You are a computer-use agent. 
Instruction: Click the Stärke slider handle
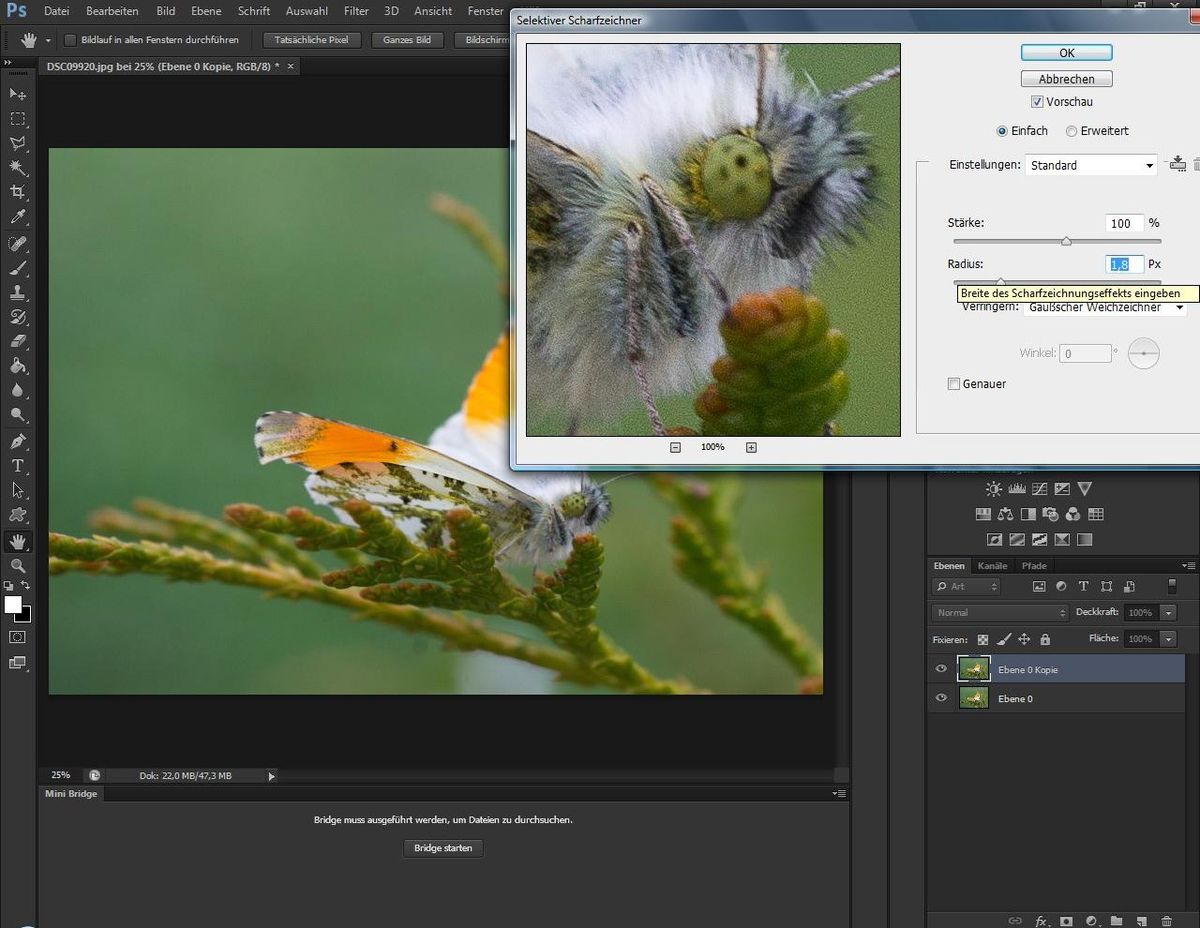1066,241
